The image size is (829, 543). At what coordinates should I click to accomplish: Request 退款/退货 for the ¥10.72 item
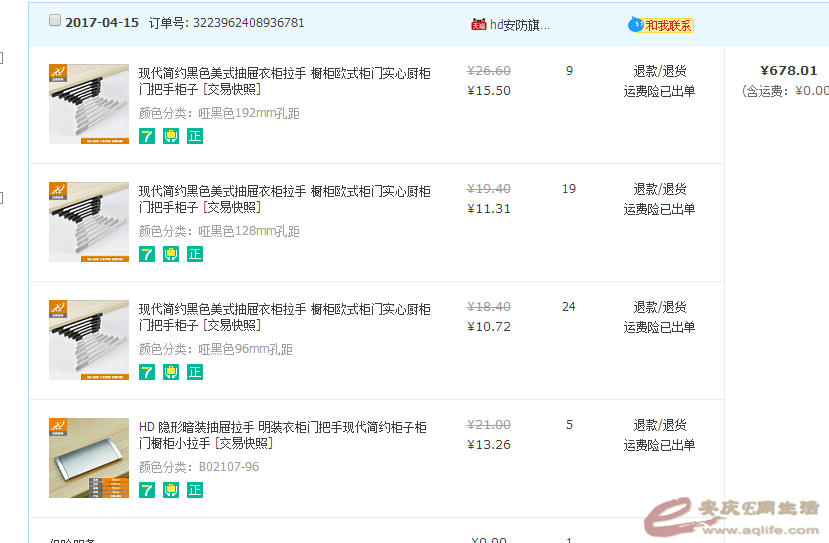tap(659, 307)
